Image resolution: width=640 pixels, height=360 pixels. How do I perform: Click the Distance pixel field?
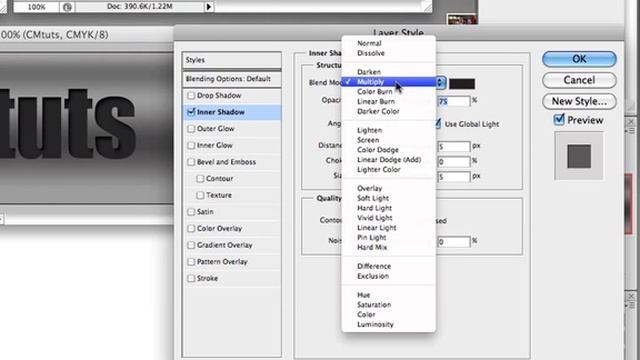coord(453,146)
